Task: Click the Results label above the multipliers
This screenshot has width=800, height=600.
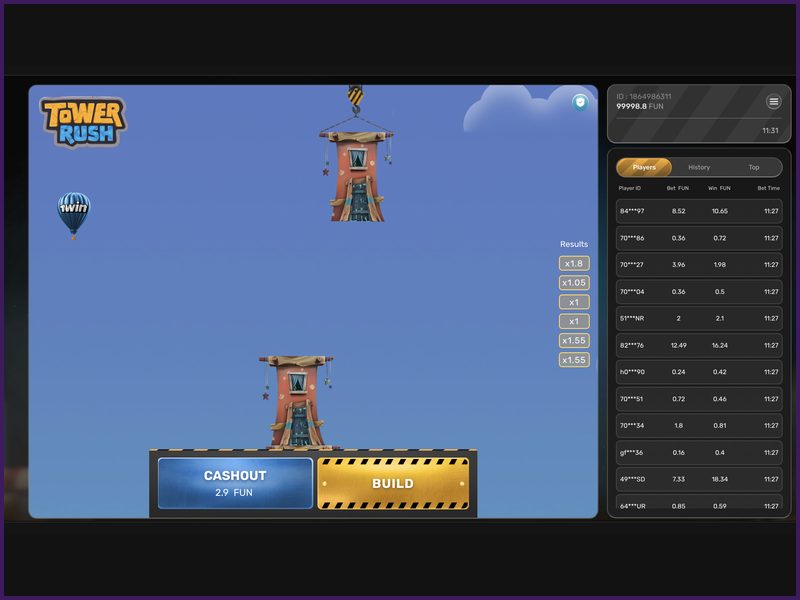Action: coord(573,242)
